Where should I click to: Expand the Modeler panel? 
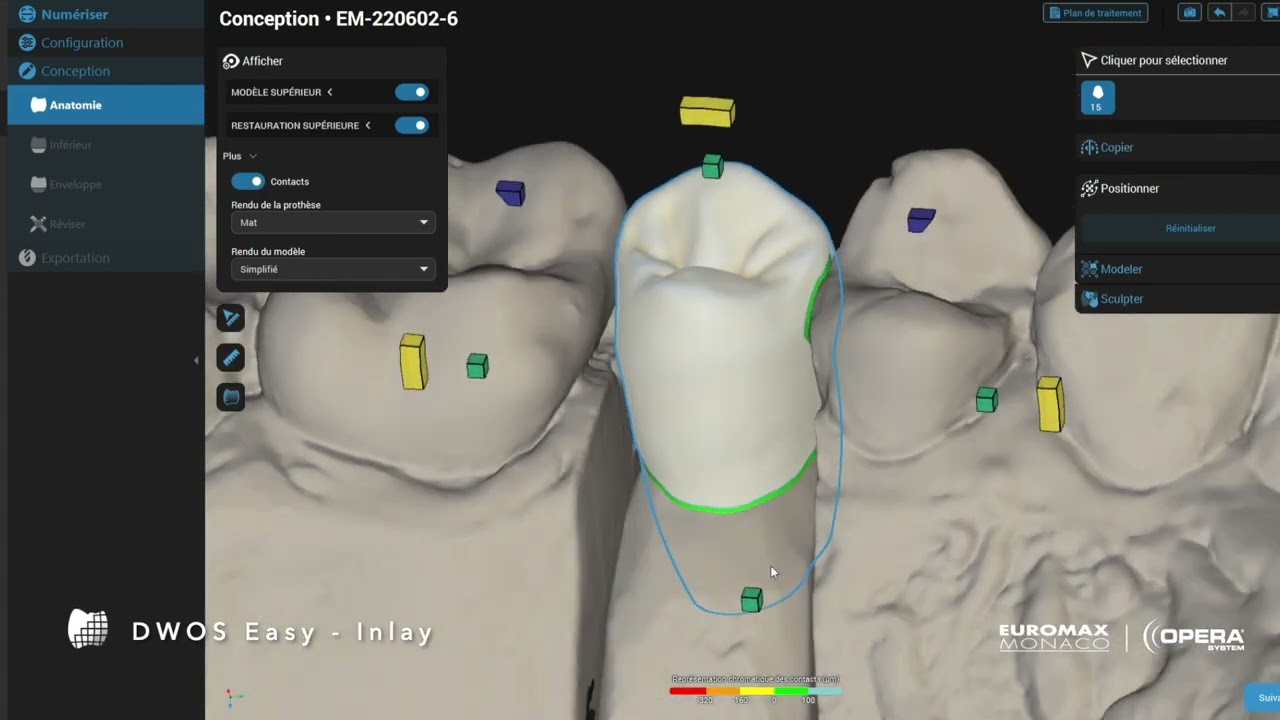[x=1177, y=269]
